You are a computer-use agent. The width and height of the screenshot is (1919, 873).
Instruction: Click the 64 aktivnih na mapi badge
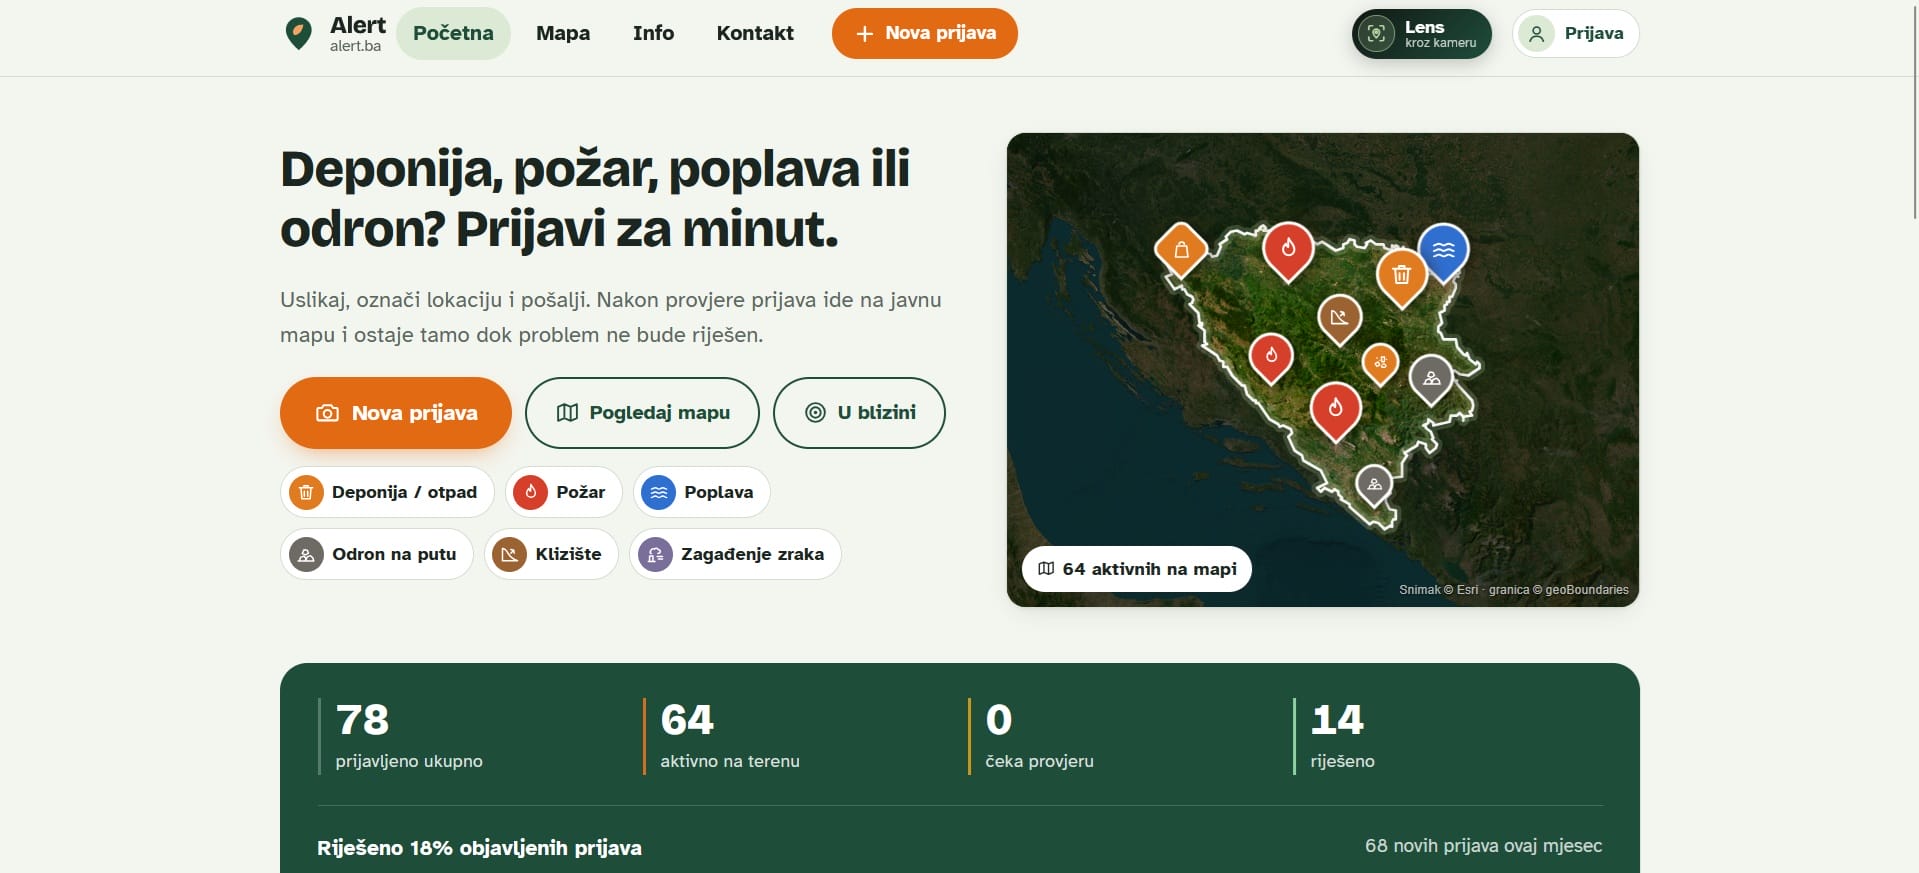1137,569
